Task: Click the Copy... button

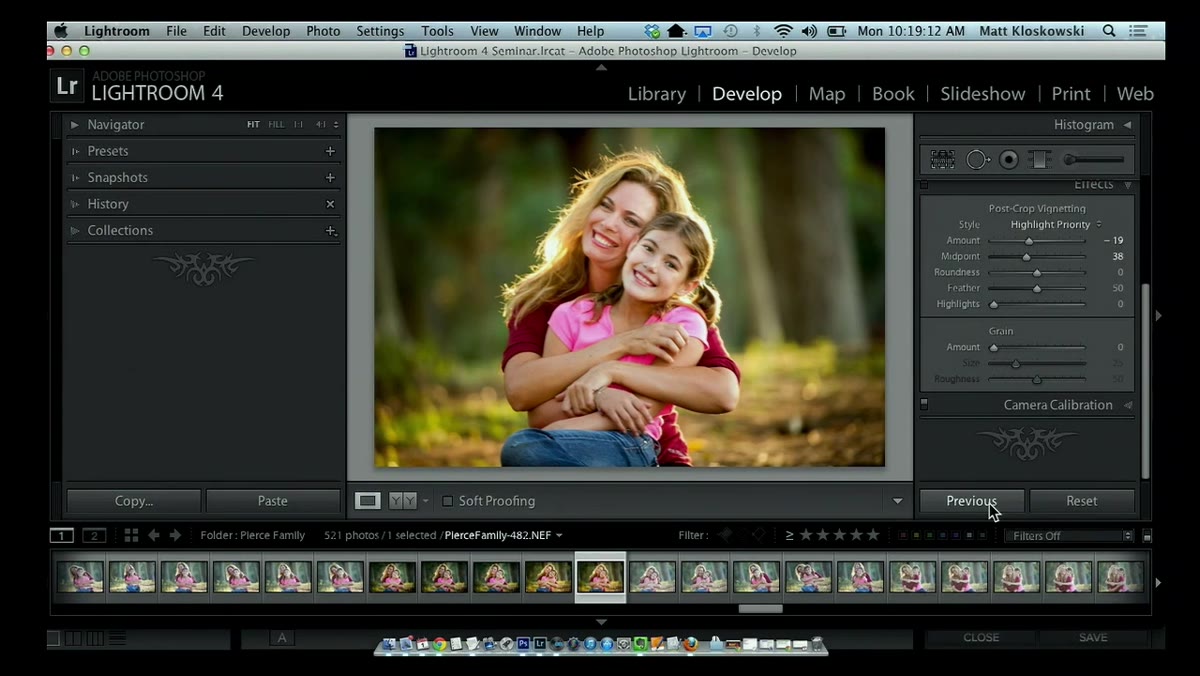Action: pyautogui.click(x=134, y=501)
